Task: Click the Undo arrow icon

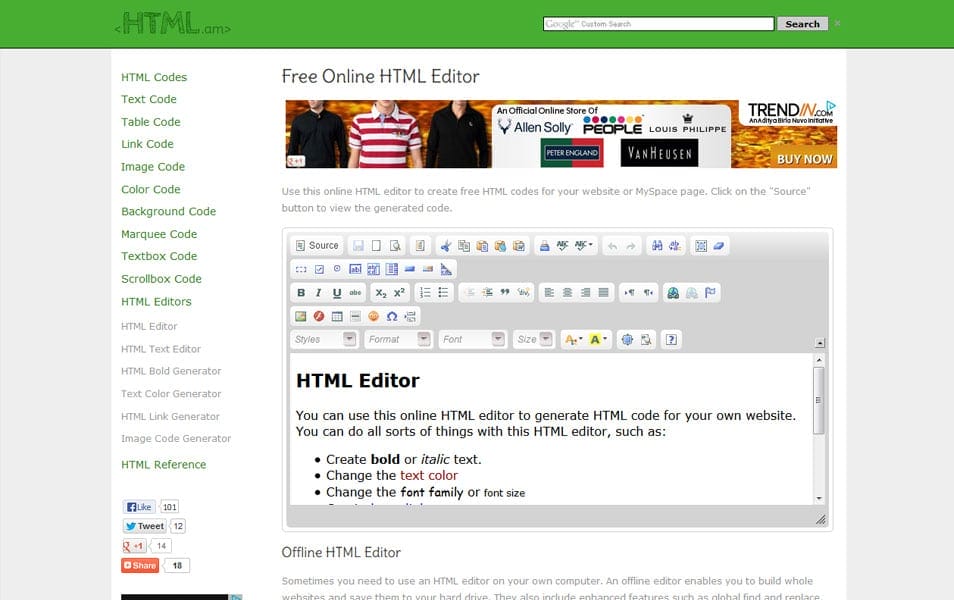Action: pos(614,244)
